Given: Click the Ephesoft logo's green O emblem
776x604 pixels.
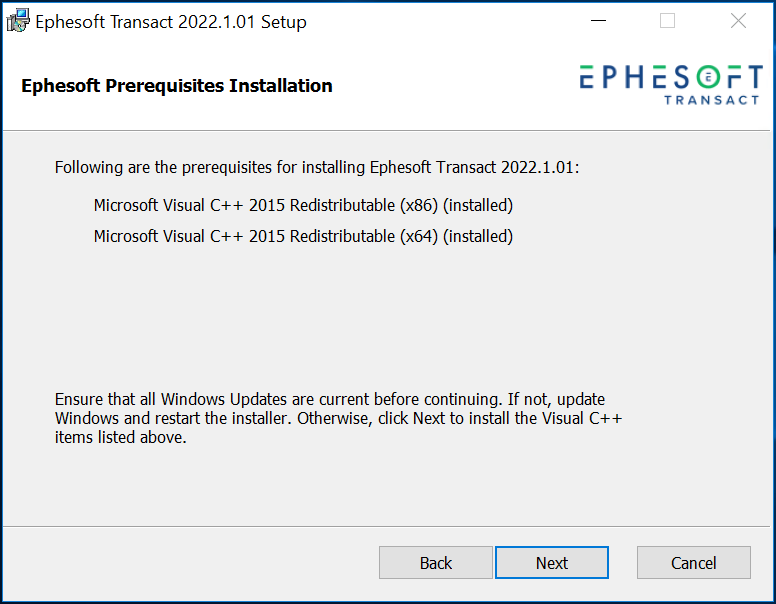Looking at the screenshot, I should 709,77.
